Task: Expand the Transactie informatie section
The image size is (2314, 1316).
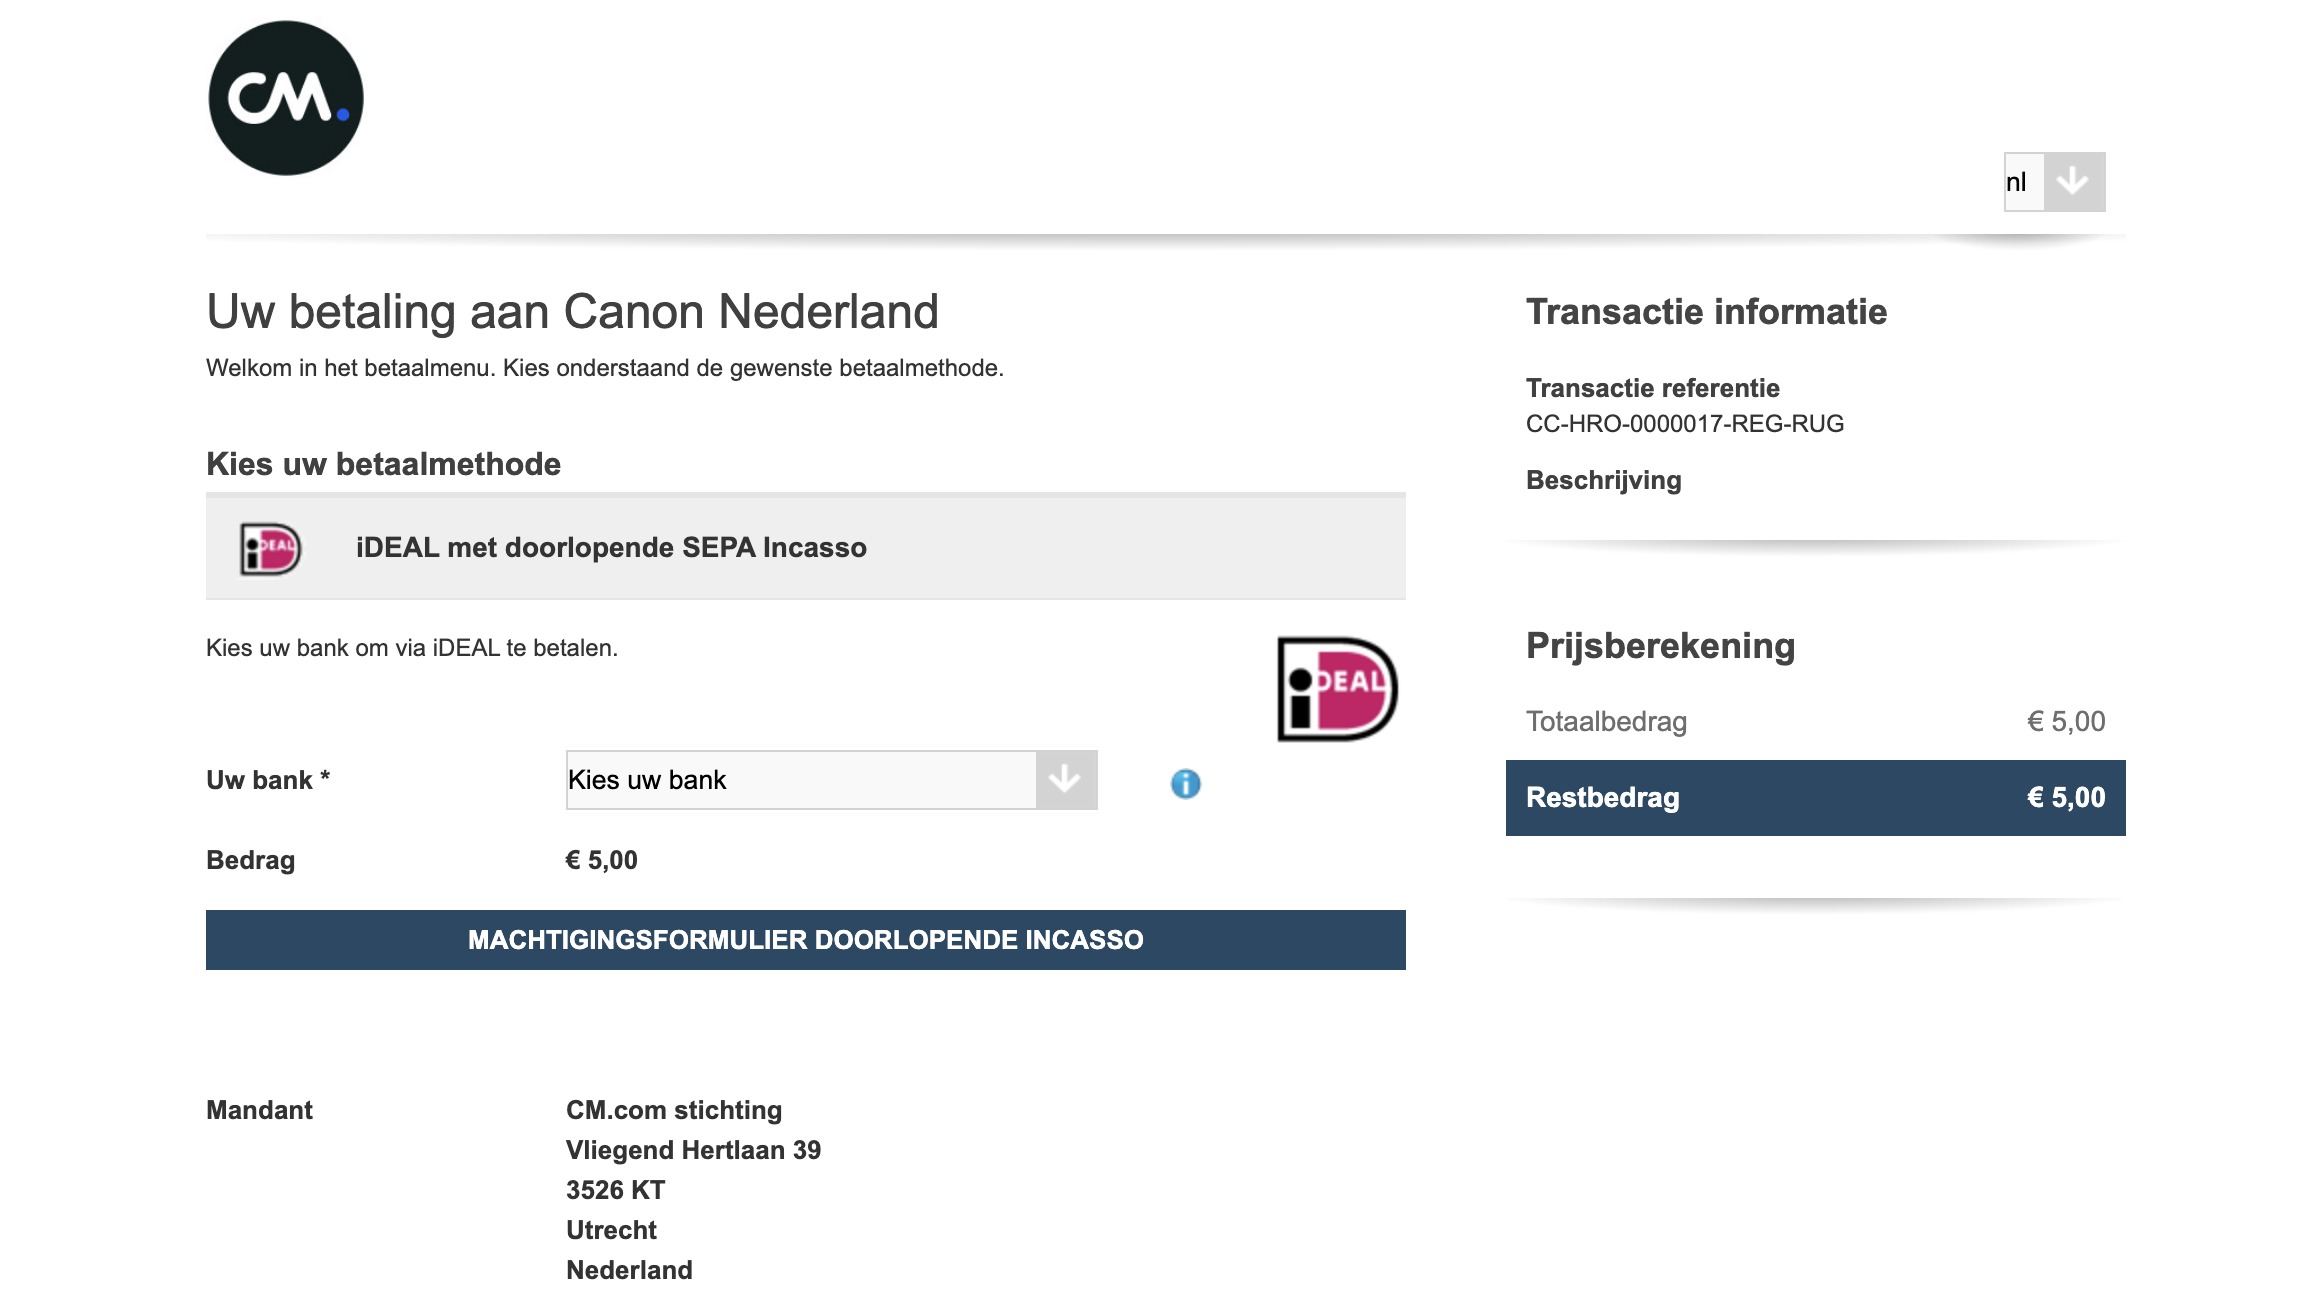Action: click(x=1706, y=312)
